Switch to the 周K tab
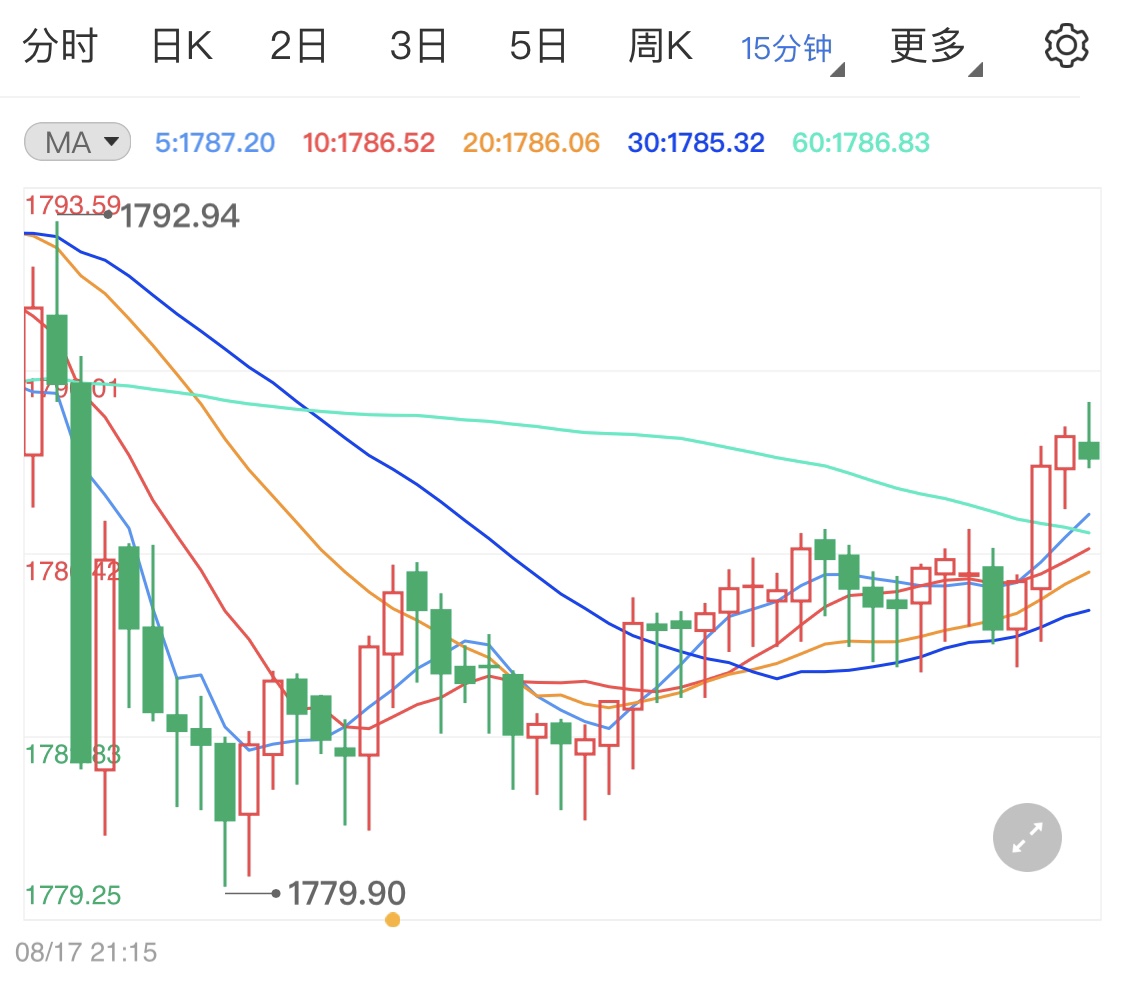1125x986 pixels. point(660,46)
